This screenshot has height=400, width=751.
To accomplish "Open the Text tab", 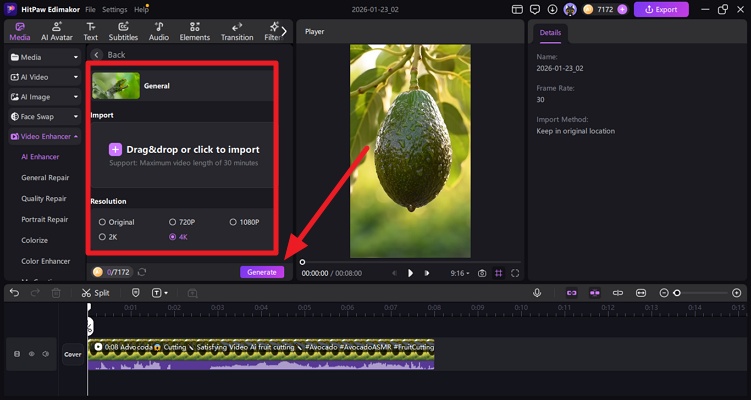I will (x=91, y=32).
